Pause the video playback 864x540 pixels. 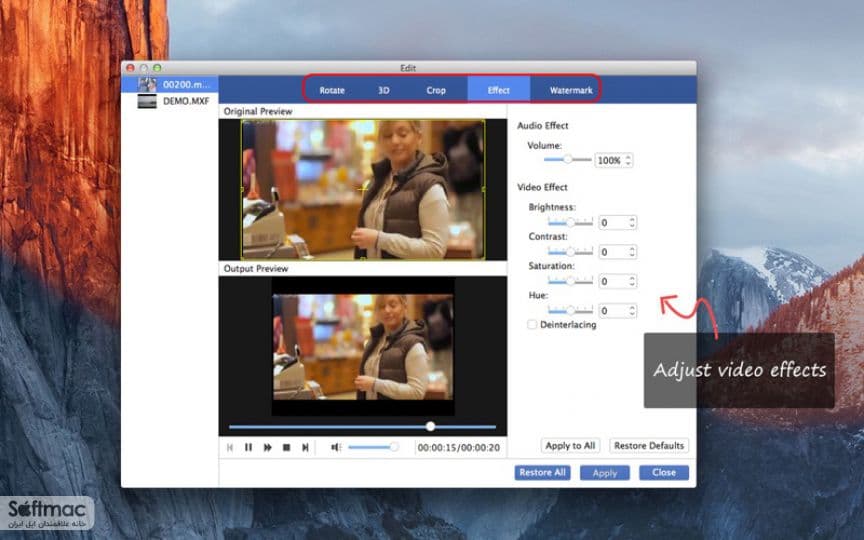(x=249, y=447)
